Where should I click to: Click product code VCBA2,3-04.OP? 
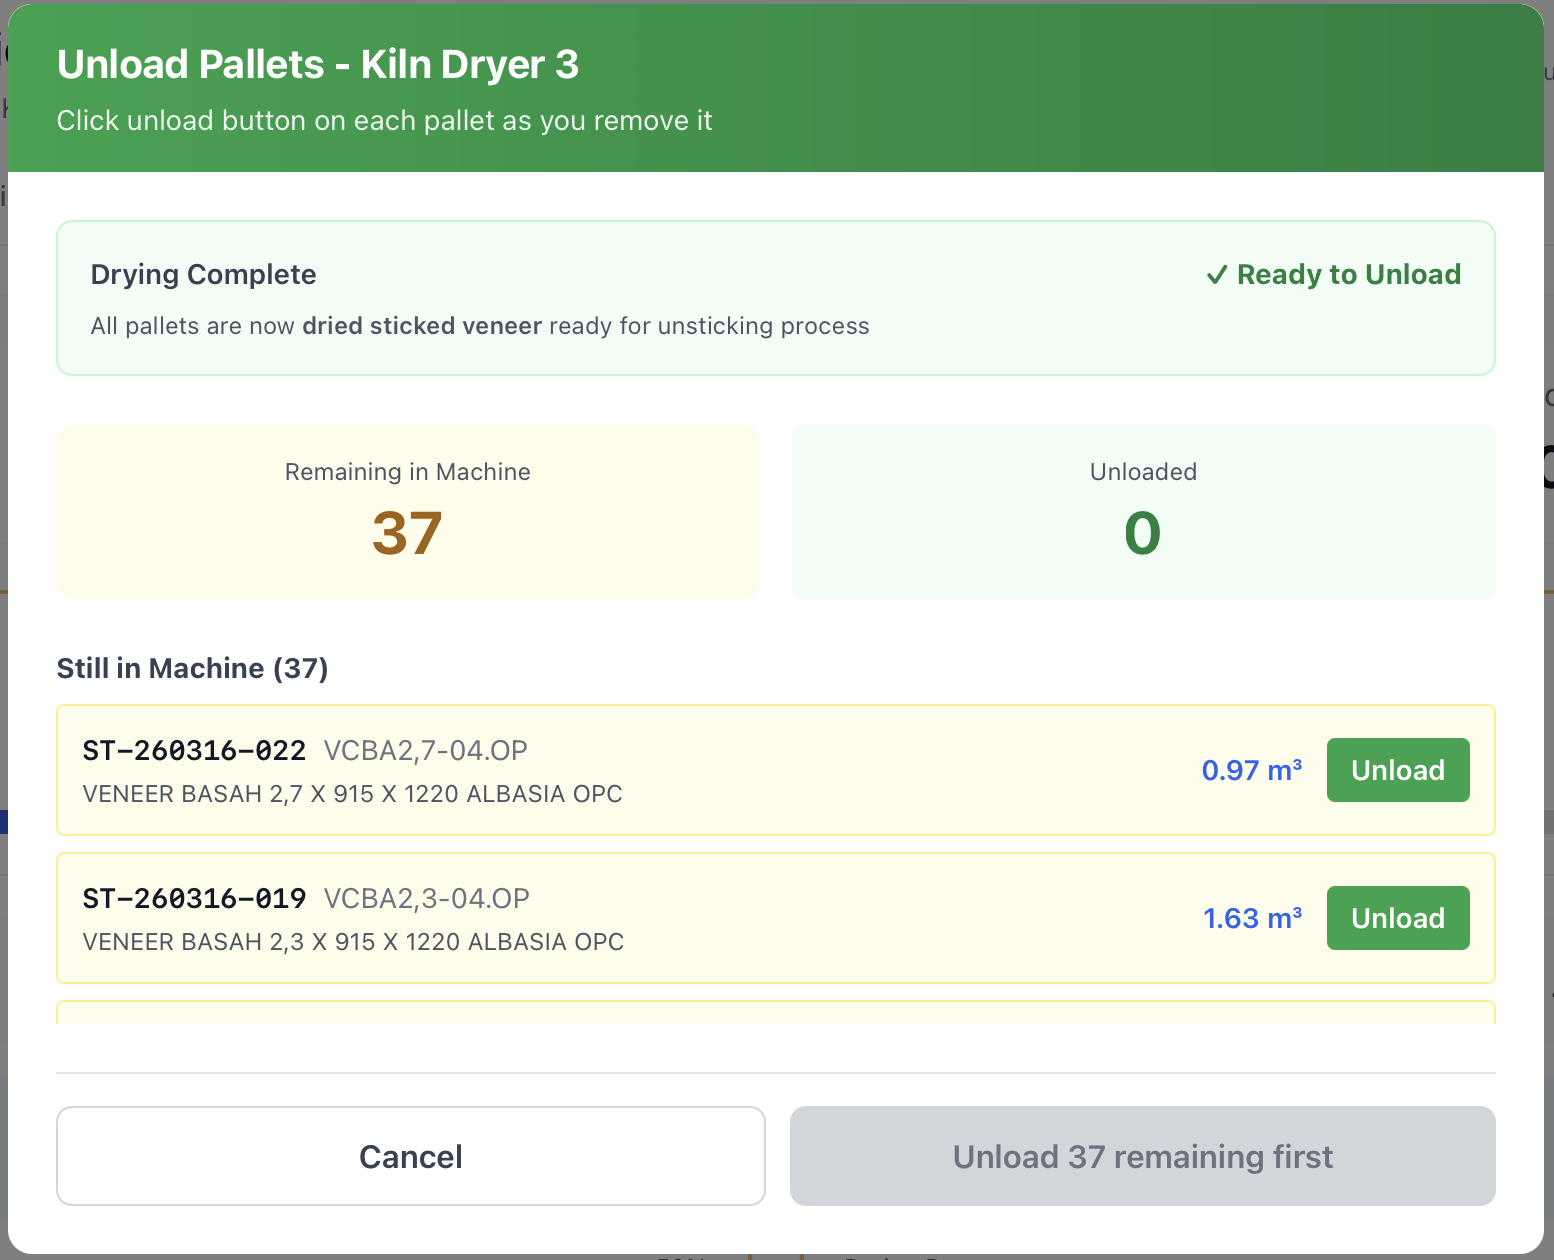426,898
